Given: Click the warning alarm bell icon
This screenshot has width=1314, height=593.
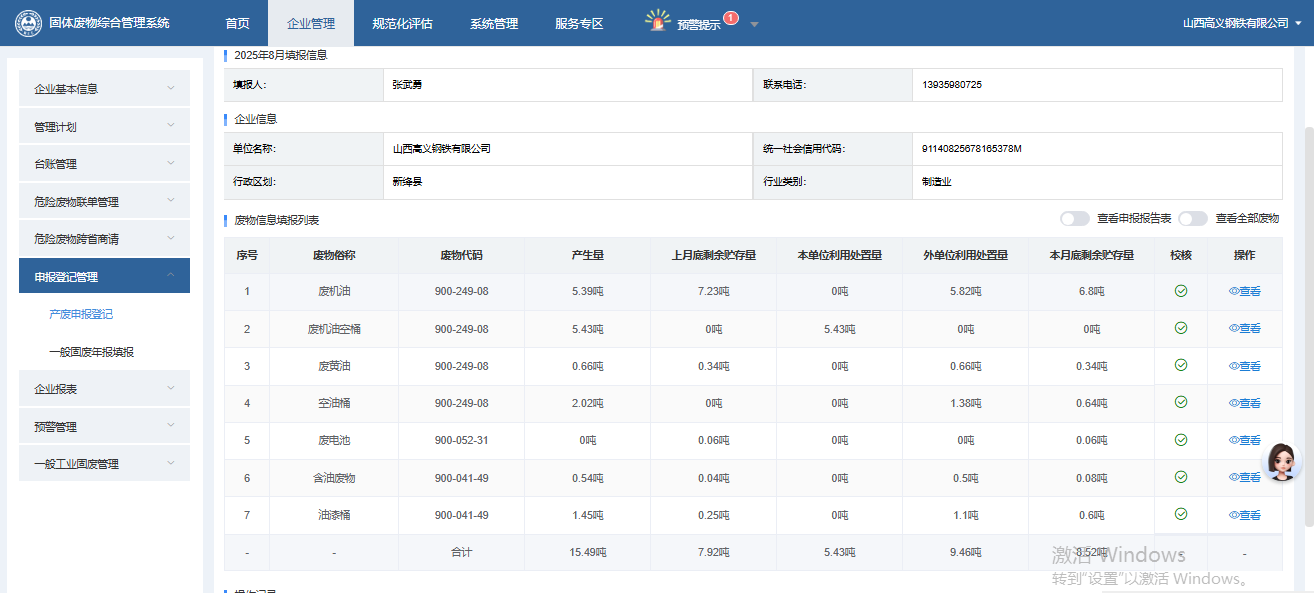Looking at the screenshot, I should coord(657,21).
